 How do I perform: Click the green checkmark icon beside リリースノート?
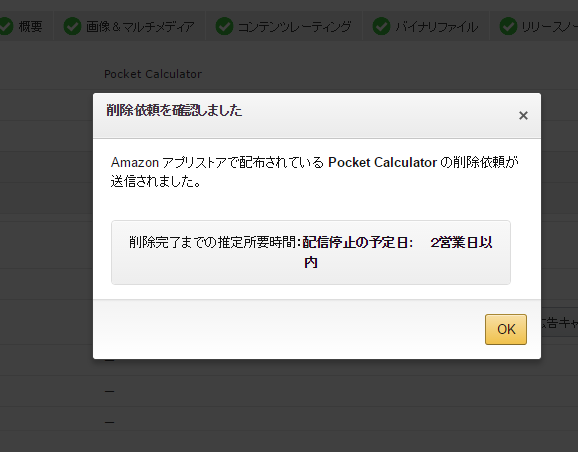pos(508,26)
